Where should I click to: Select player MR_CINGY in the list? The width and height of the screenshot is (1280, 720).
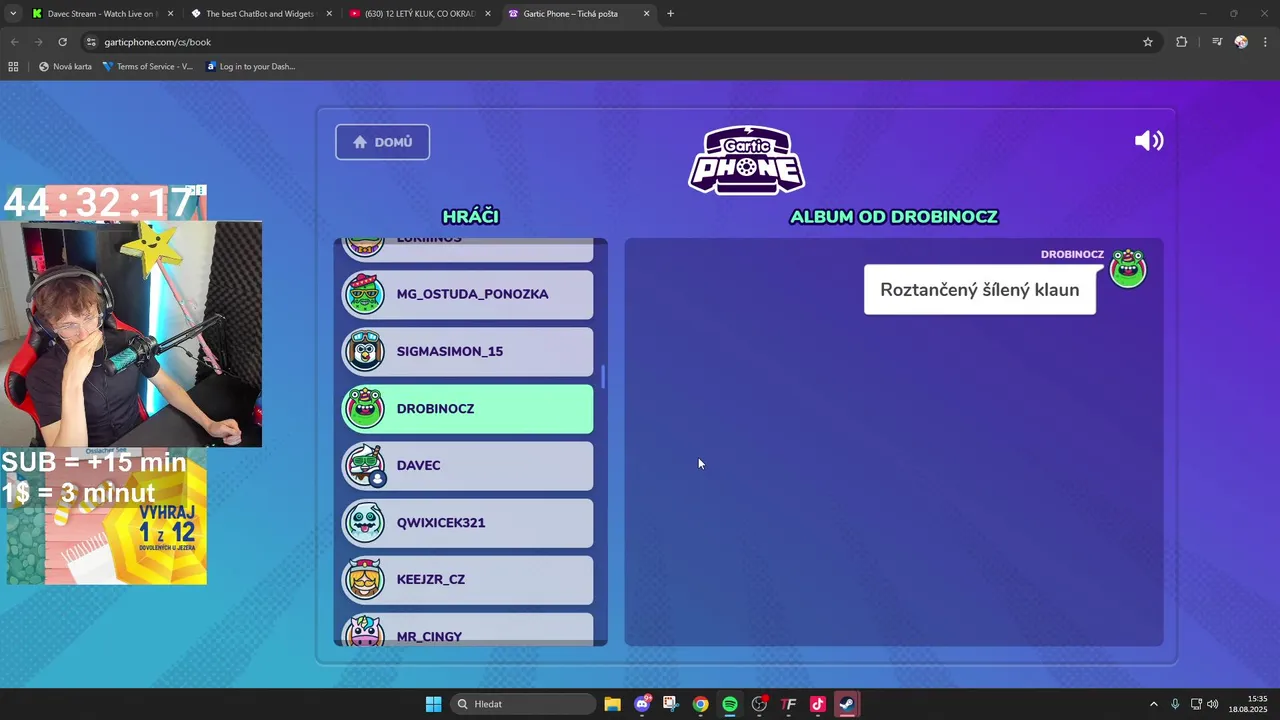(x=467, y=629)
